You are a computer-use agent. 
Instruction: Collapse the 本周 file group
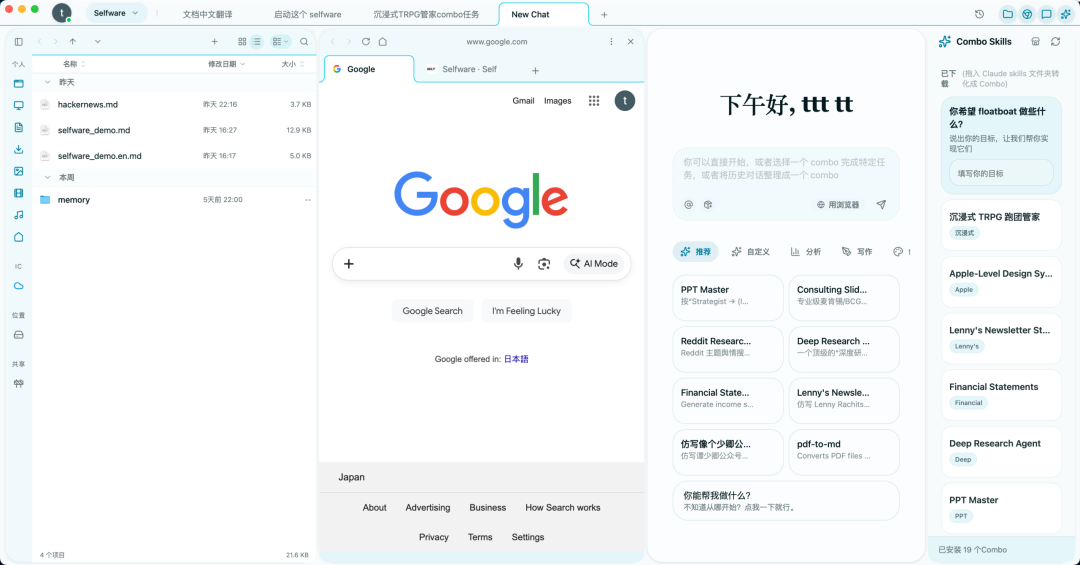pos(48,177)
